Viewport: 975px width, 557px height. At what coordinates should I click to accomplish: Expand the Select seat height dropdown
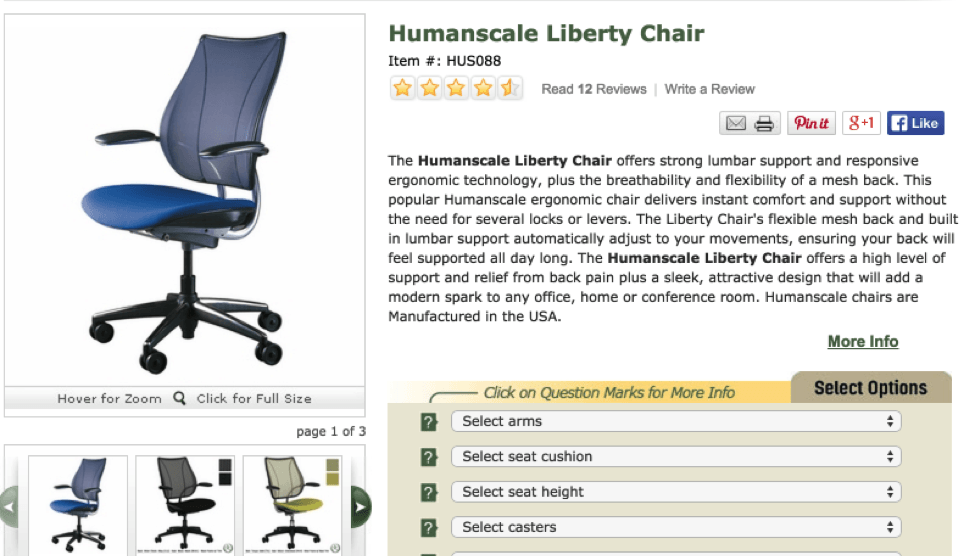pyautogui.click(x=676, y=492)
